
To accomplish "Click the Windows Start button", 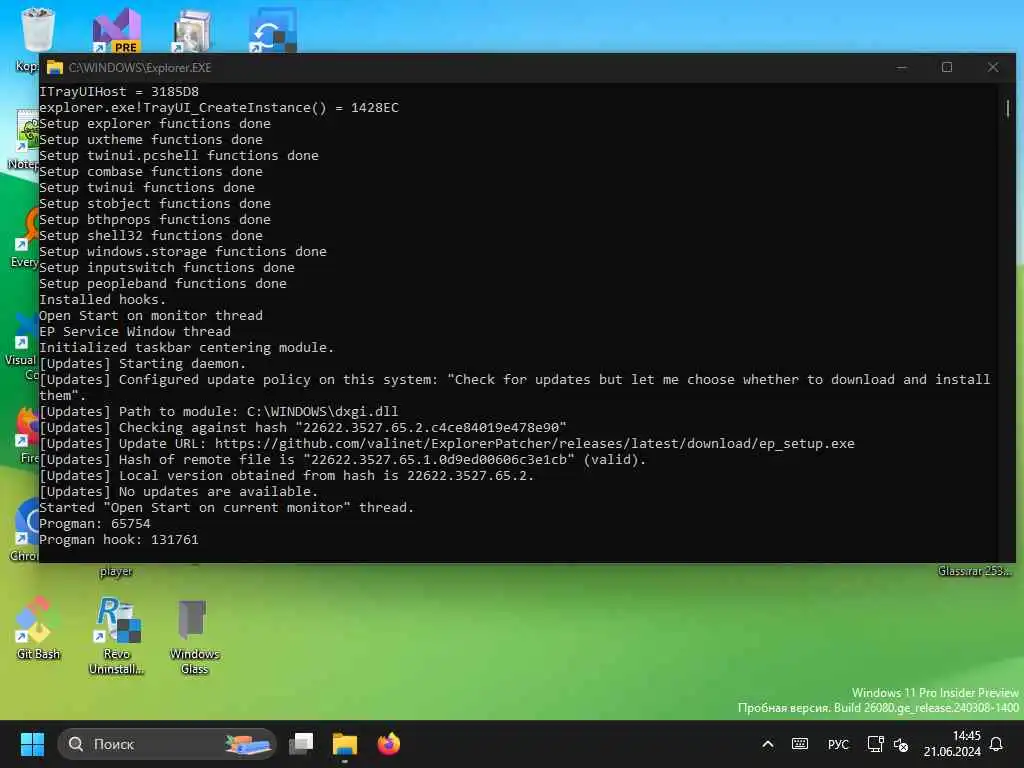I will tap(32, 744).
